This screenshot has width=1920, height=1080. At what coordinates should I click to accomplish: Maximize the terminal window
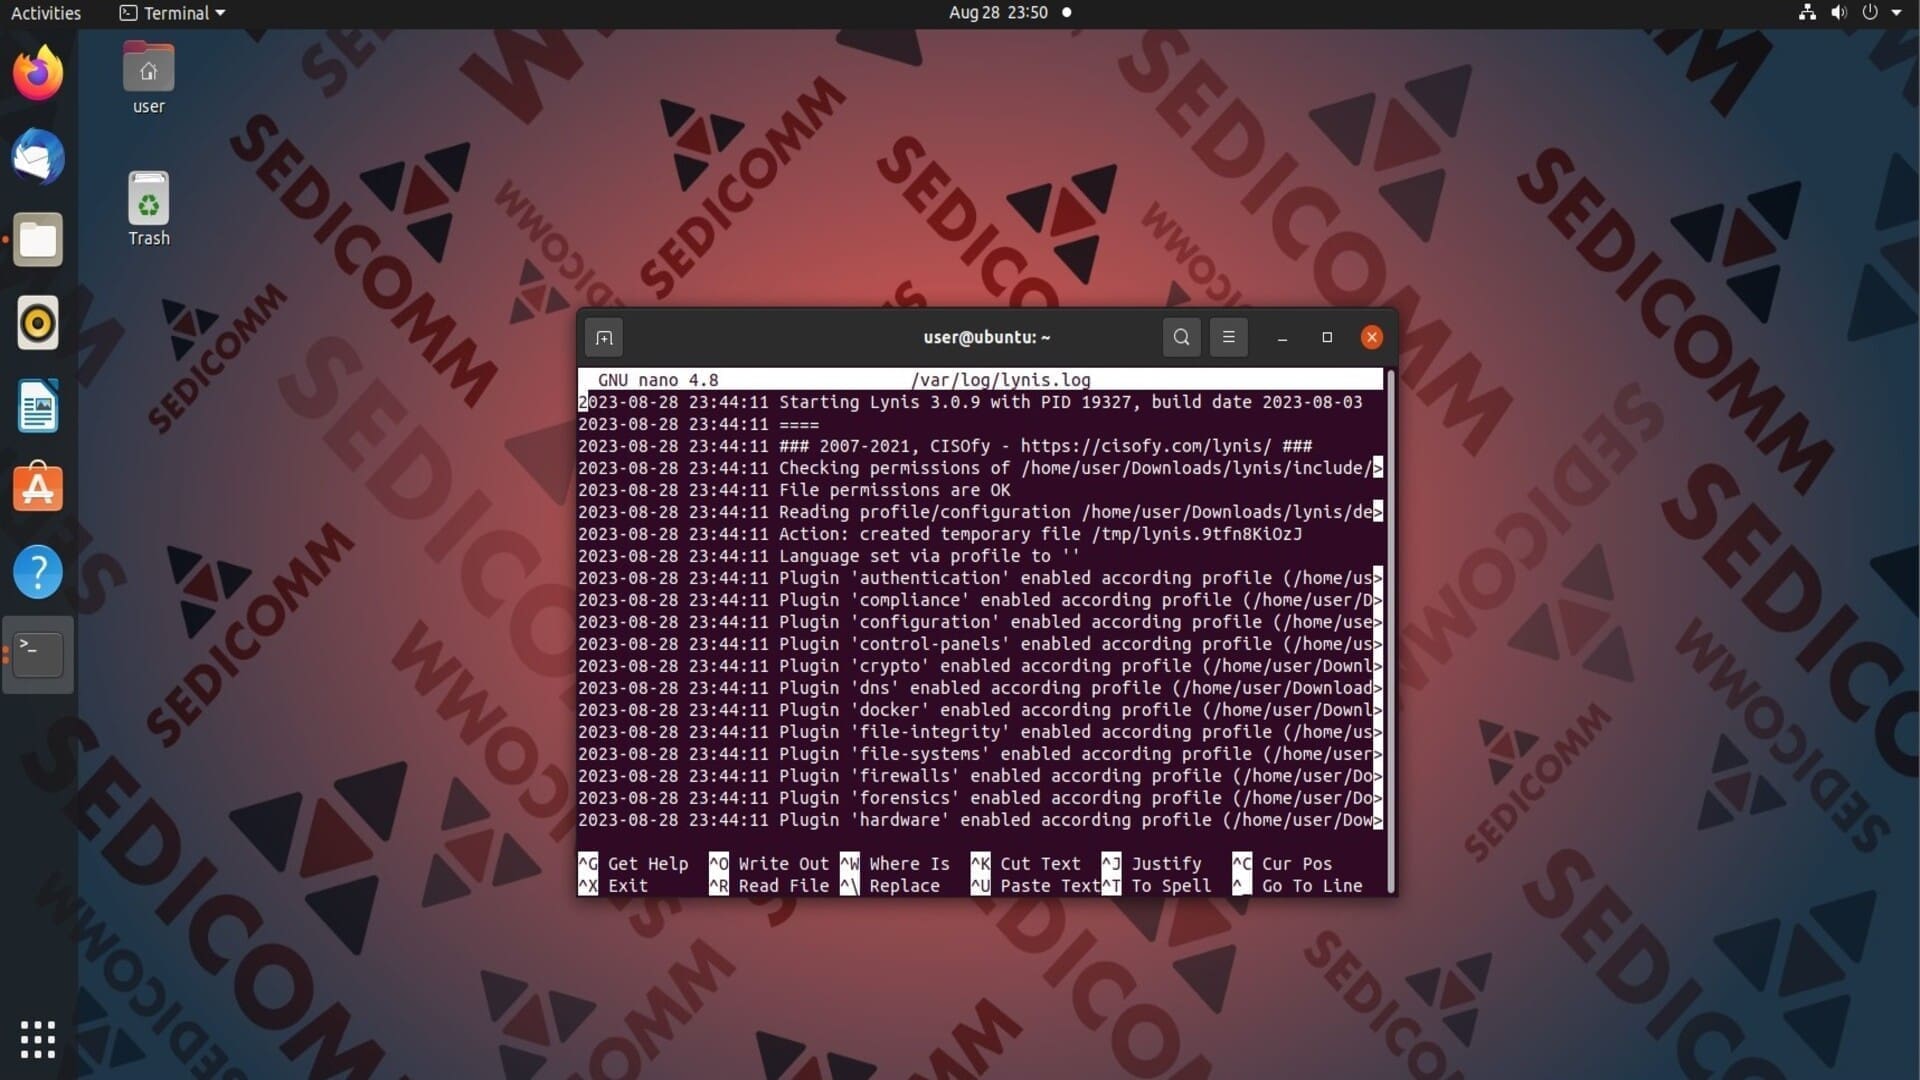[x=1327, y=338]
